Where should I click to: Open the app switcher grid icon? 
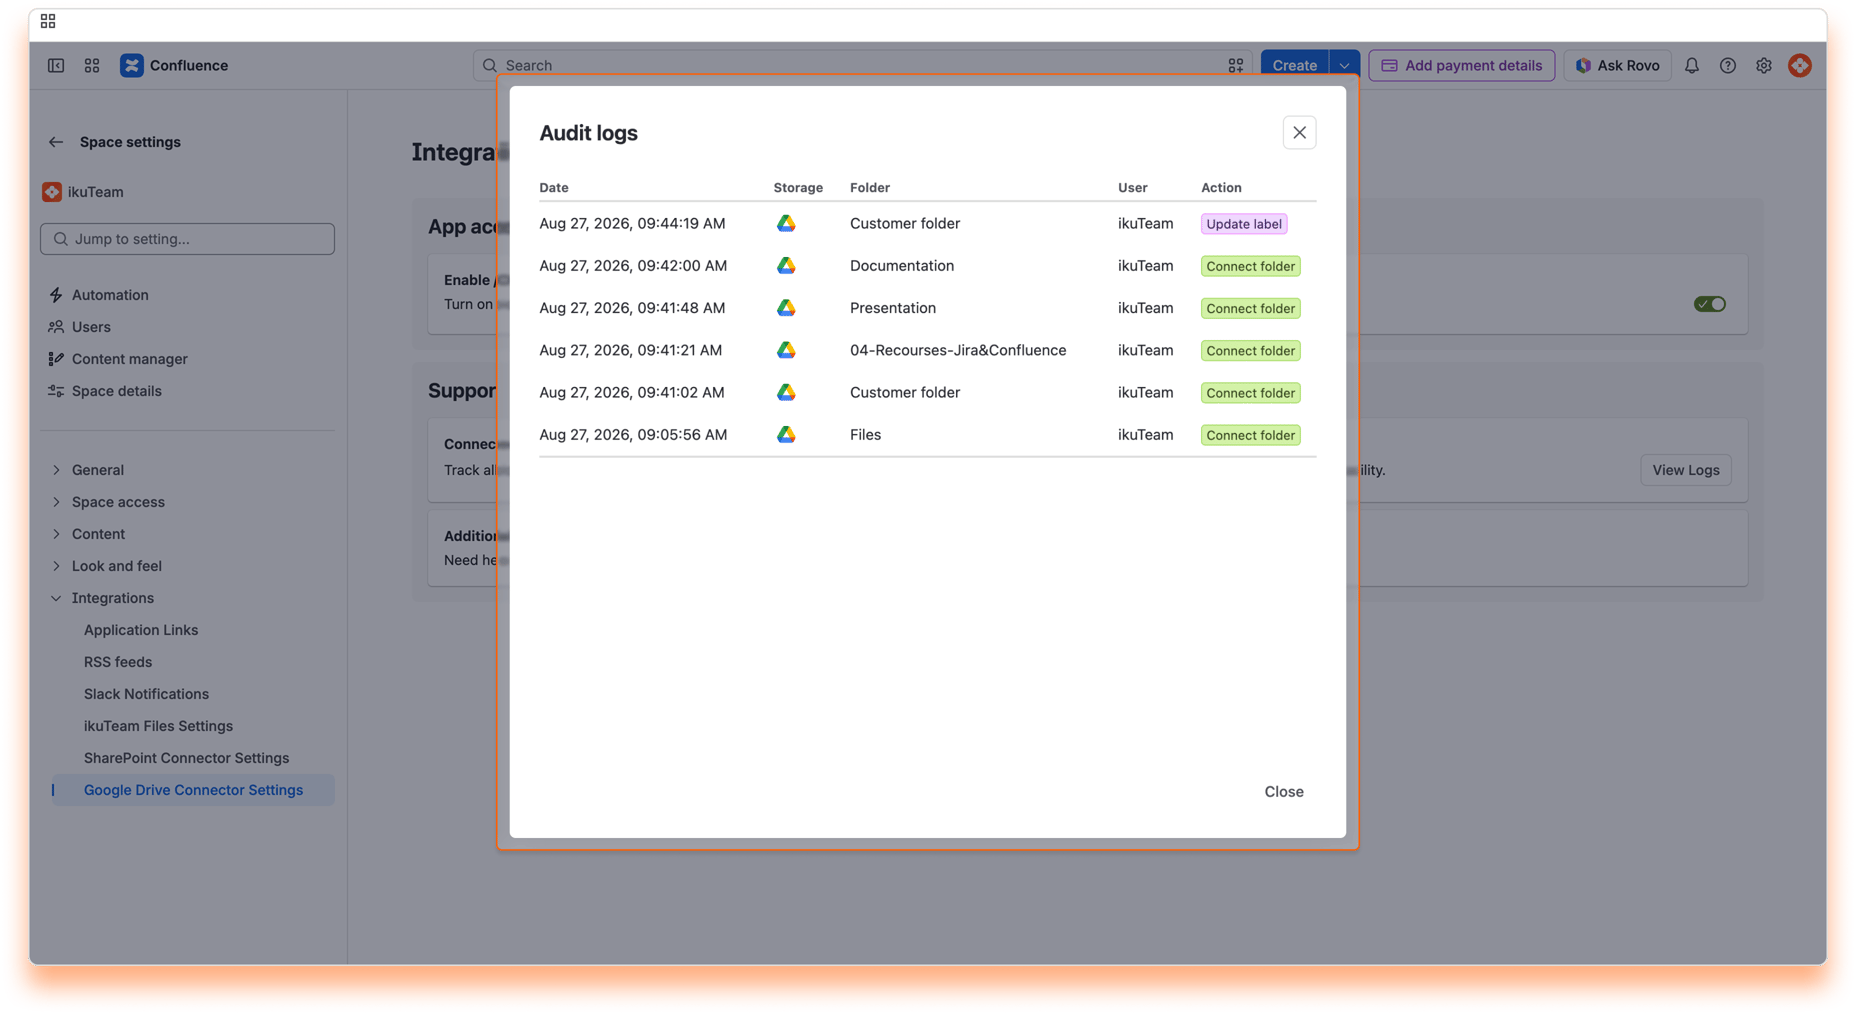click(92, 66)
